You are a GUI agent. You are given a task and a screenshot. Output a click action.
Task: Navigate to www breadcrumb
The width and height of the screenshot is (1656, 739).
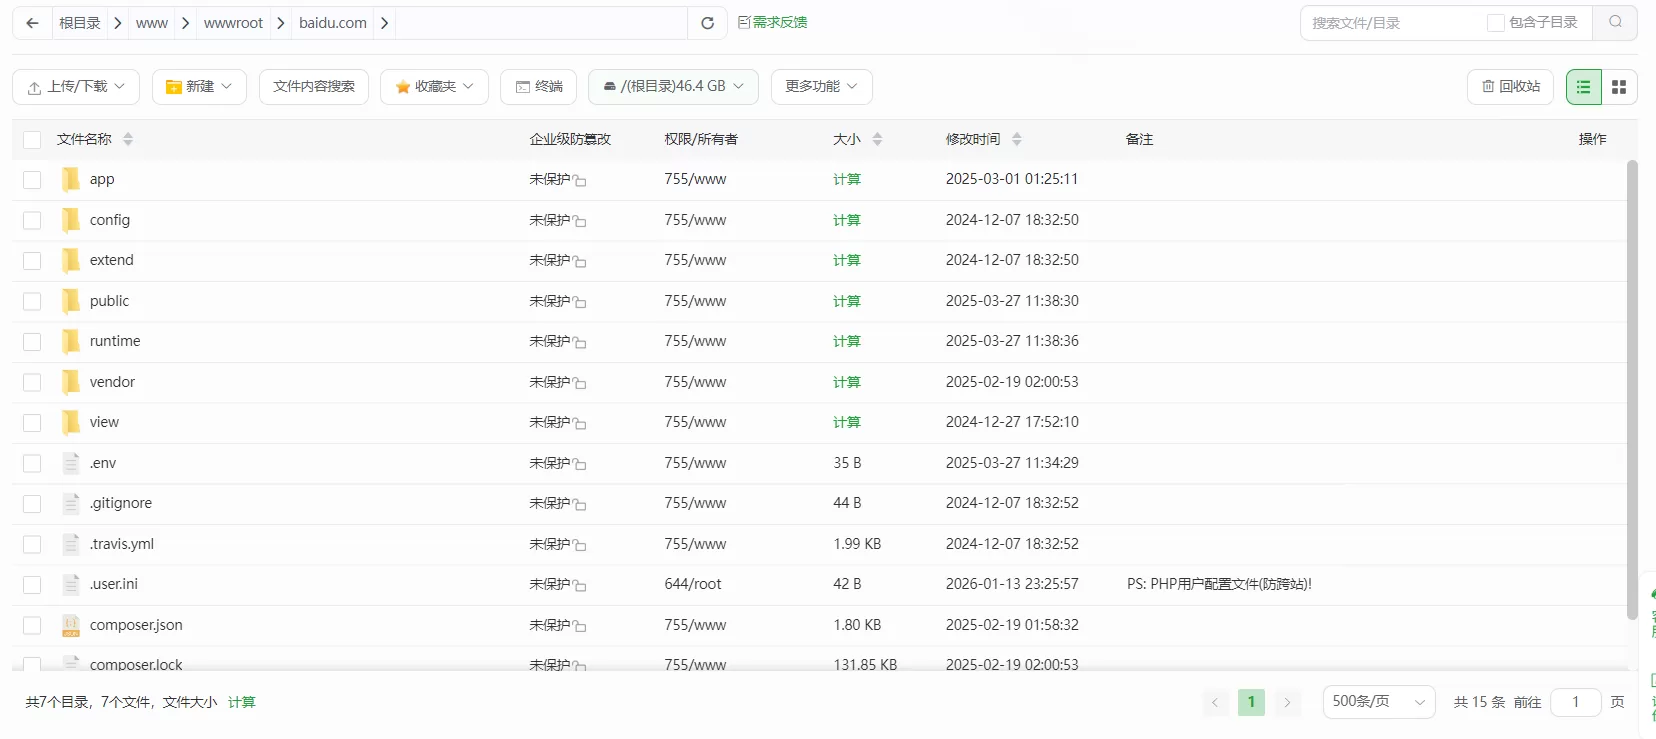point(152,23)
